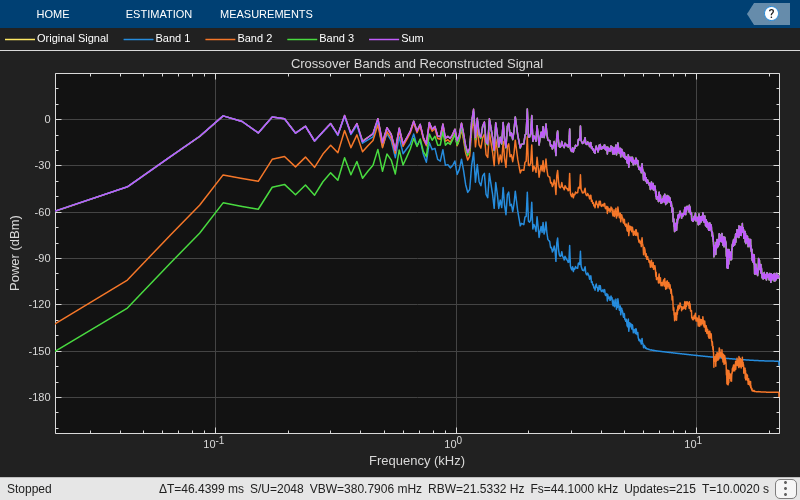The image size is (800, 500).
Task: Open the MEASUREMENTS tab
Action: coord(266,14)
